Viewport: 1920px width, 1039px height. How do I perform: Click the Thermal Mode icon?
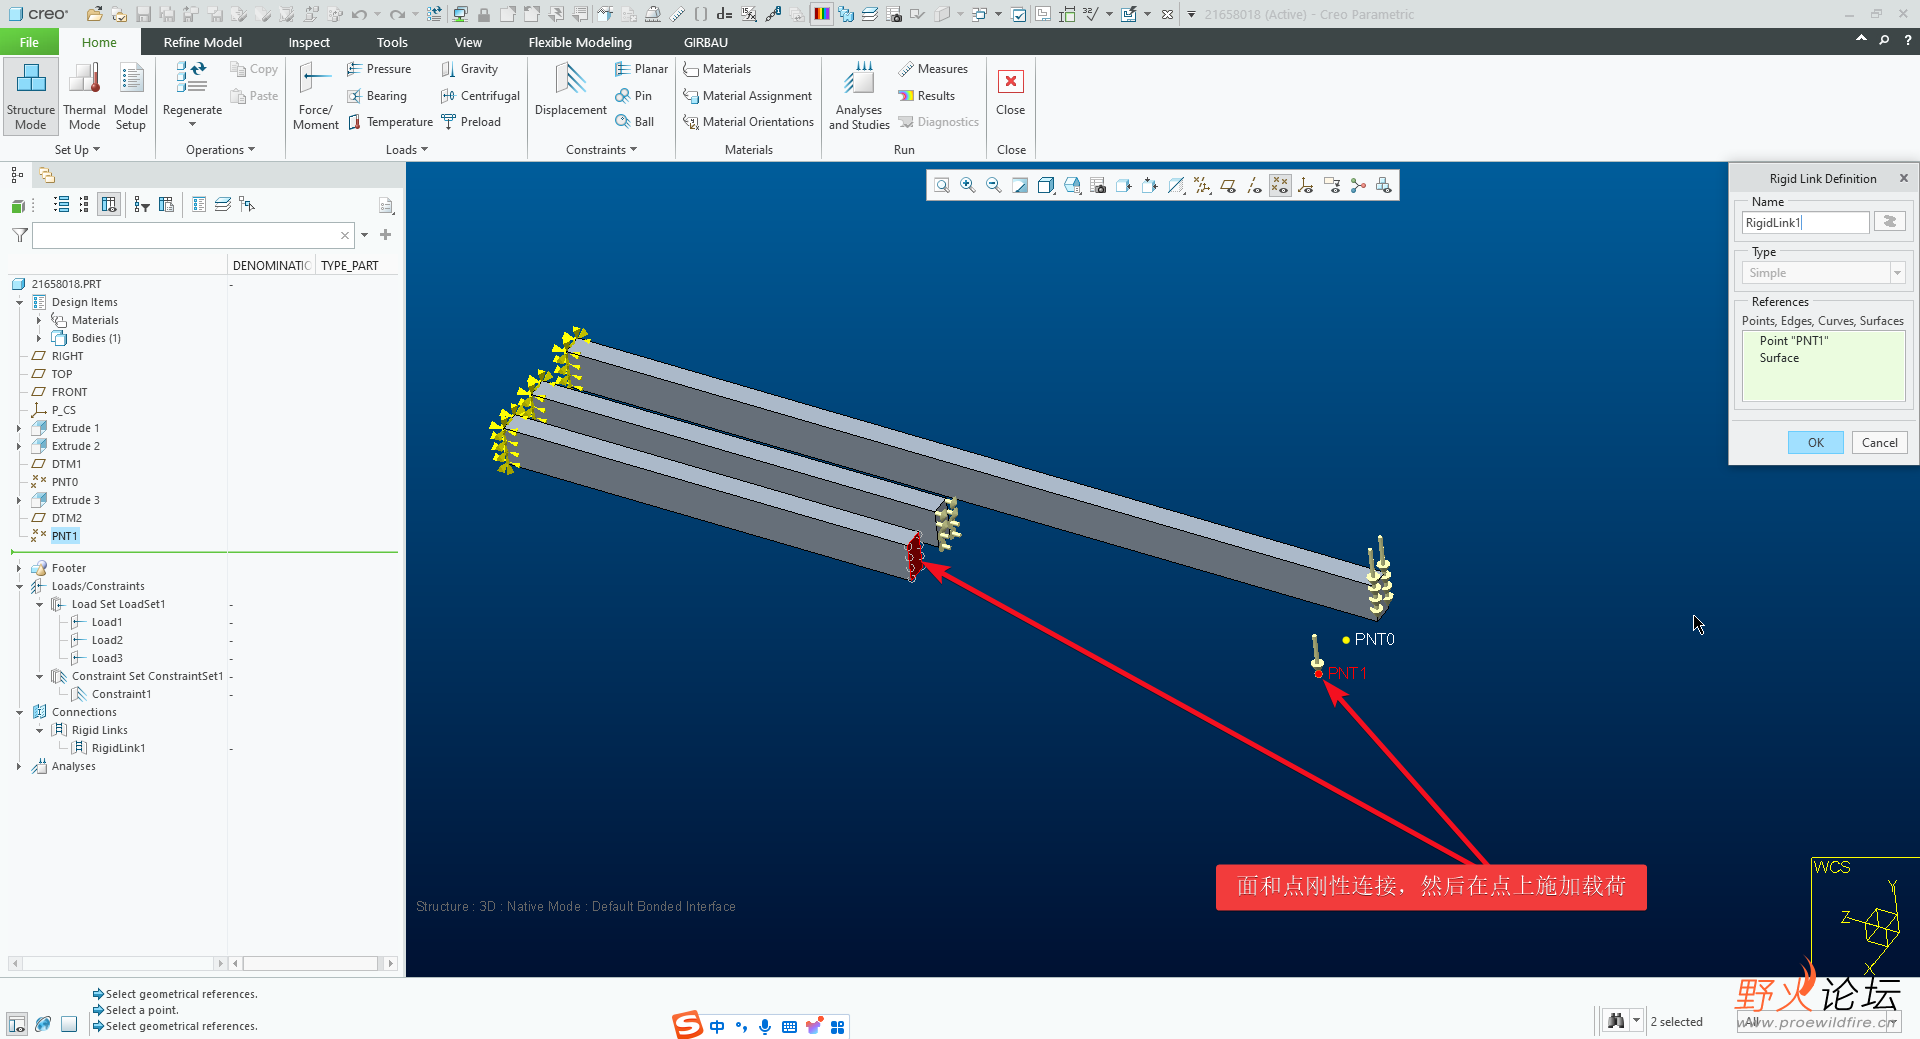[84, 97]
